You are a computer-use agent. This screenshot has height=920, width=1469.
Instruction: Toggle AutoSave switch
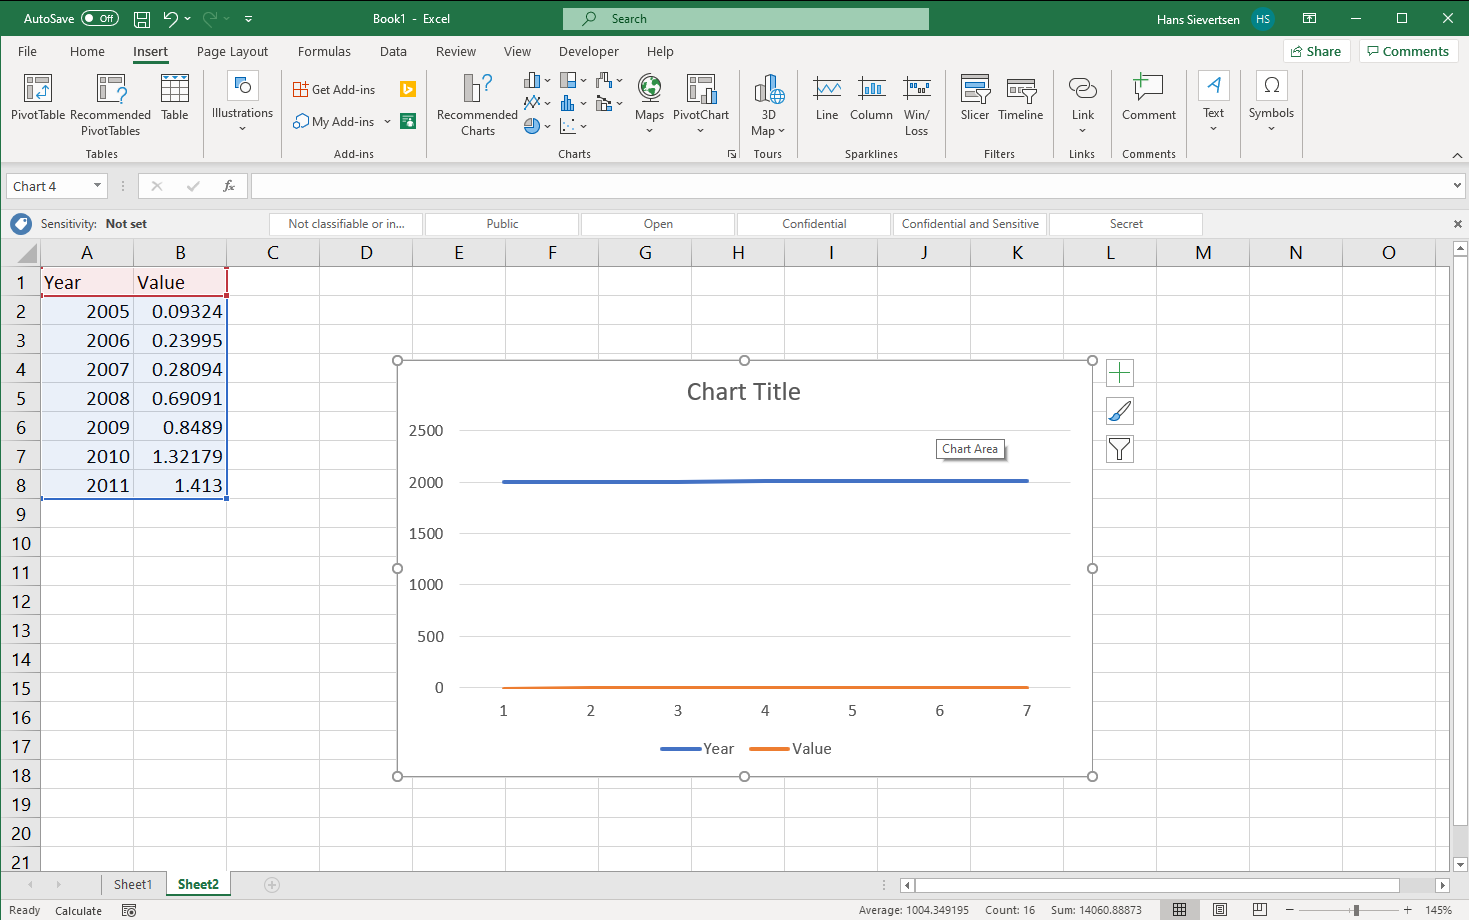pos(100,19)
